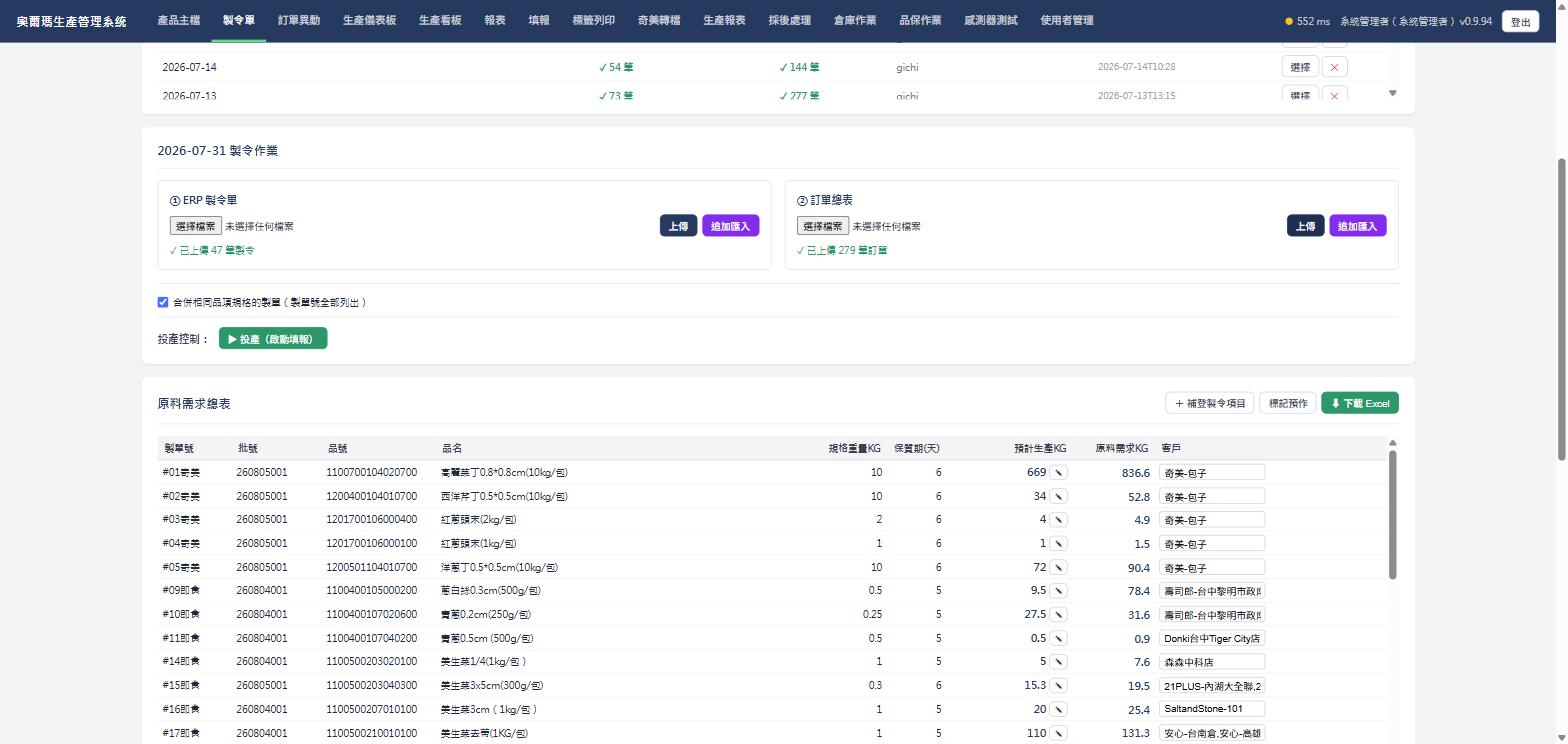The width and height of the screenshot is (1568, 744).
Task: Open the 標籤列印 menu
Action: (x=593, y=20)
